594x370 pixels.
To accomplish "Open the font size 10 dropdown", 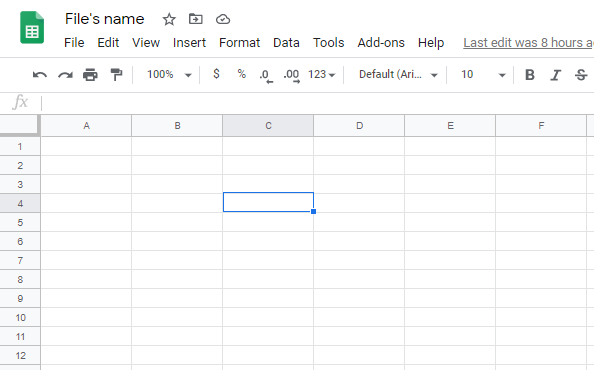I will (x=483, y=74).
